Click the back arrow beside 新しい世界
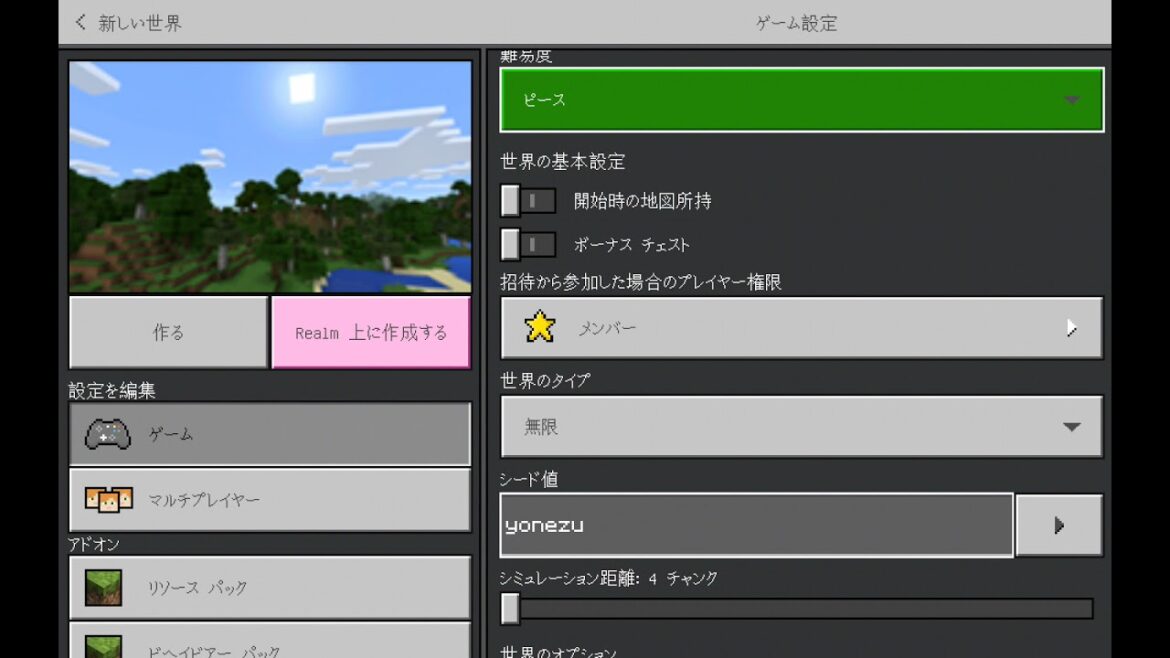The height and width of the screenshot is (658, 1170). (x=81, y=22)
